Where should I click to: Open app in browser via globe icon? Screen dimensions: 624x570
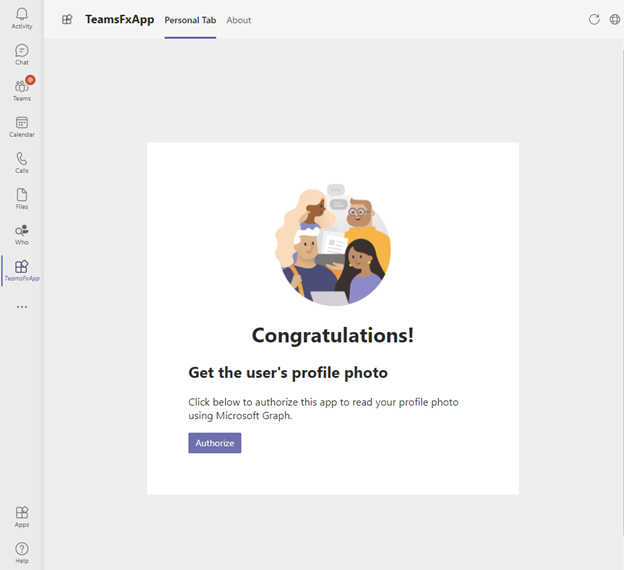click(x=615, y=19)
